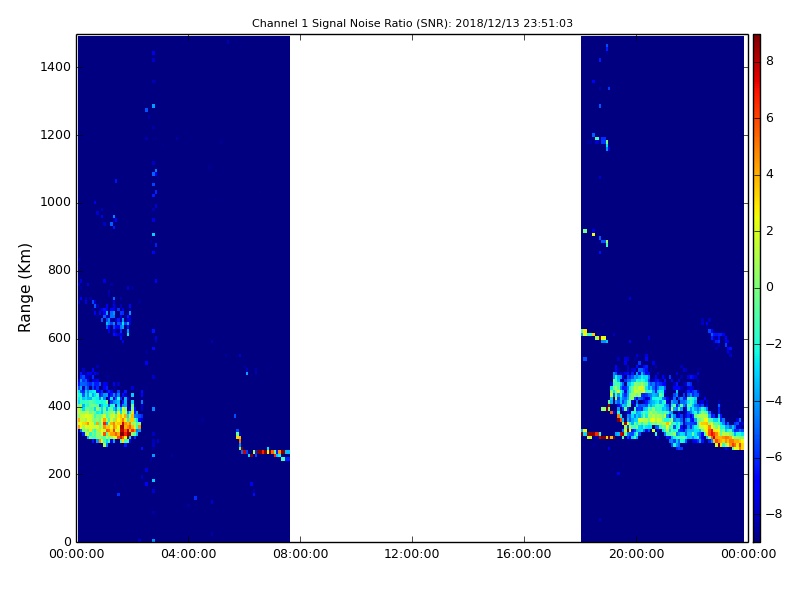Viewport: 800px width, 600px height.
Task: Click the red echo trace near 06:30 at 270 km
Action: tap(265, 452)
